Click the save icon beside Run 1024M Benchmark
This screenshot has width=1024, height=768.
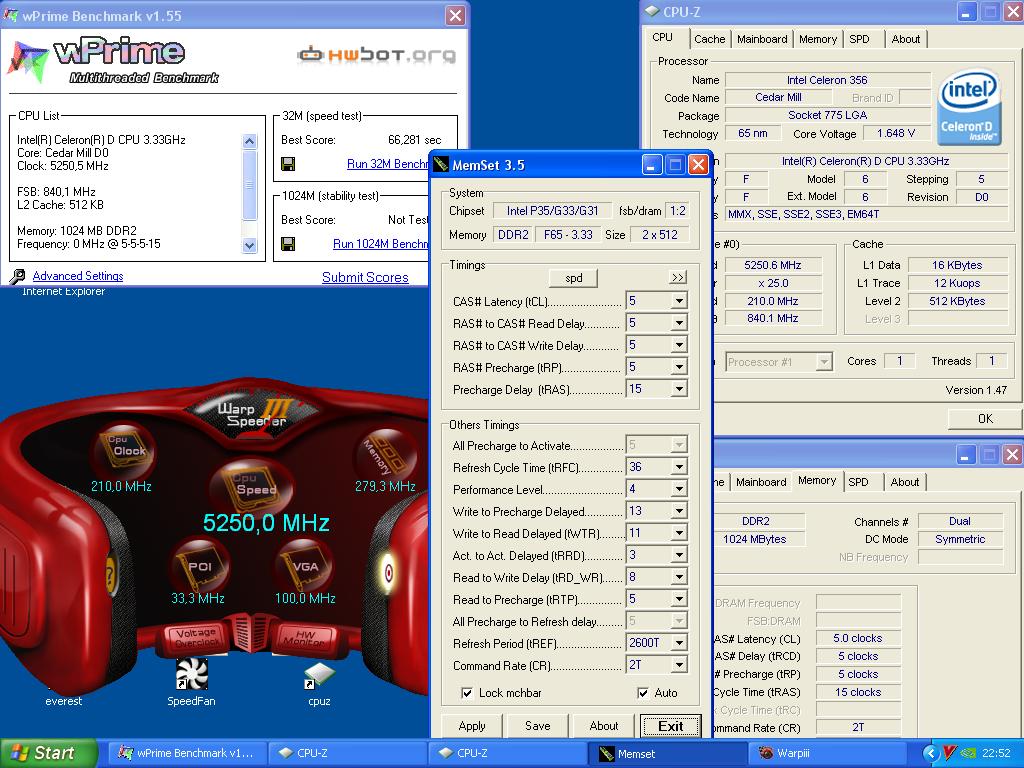coord(288,244)
